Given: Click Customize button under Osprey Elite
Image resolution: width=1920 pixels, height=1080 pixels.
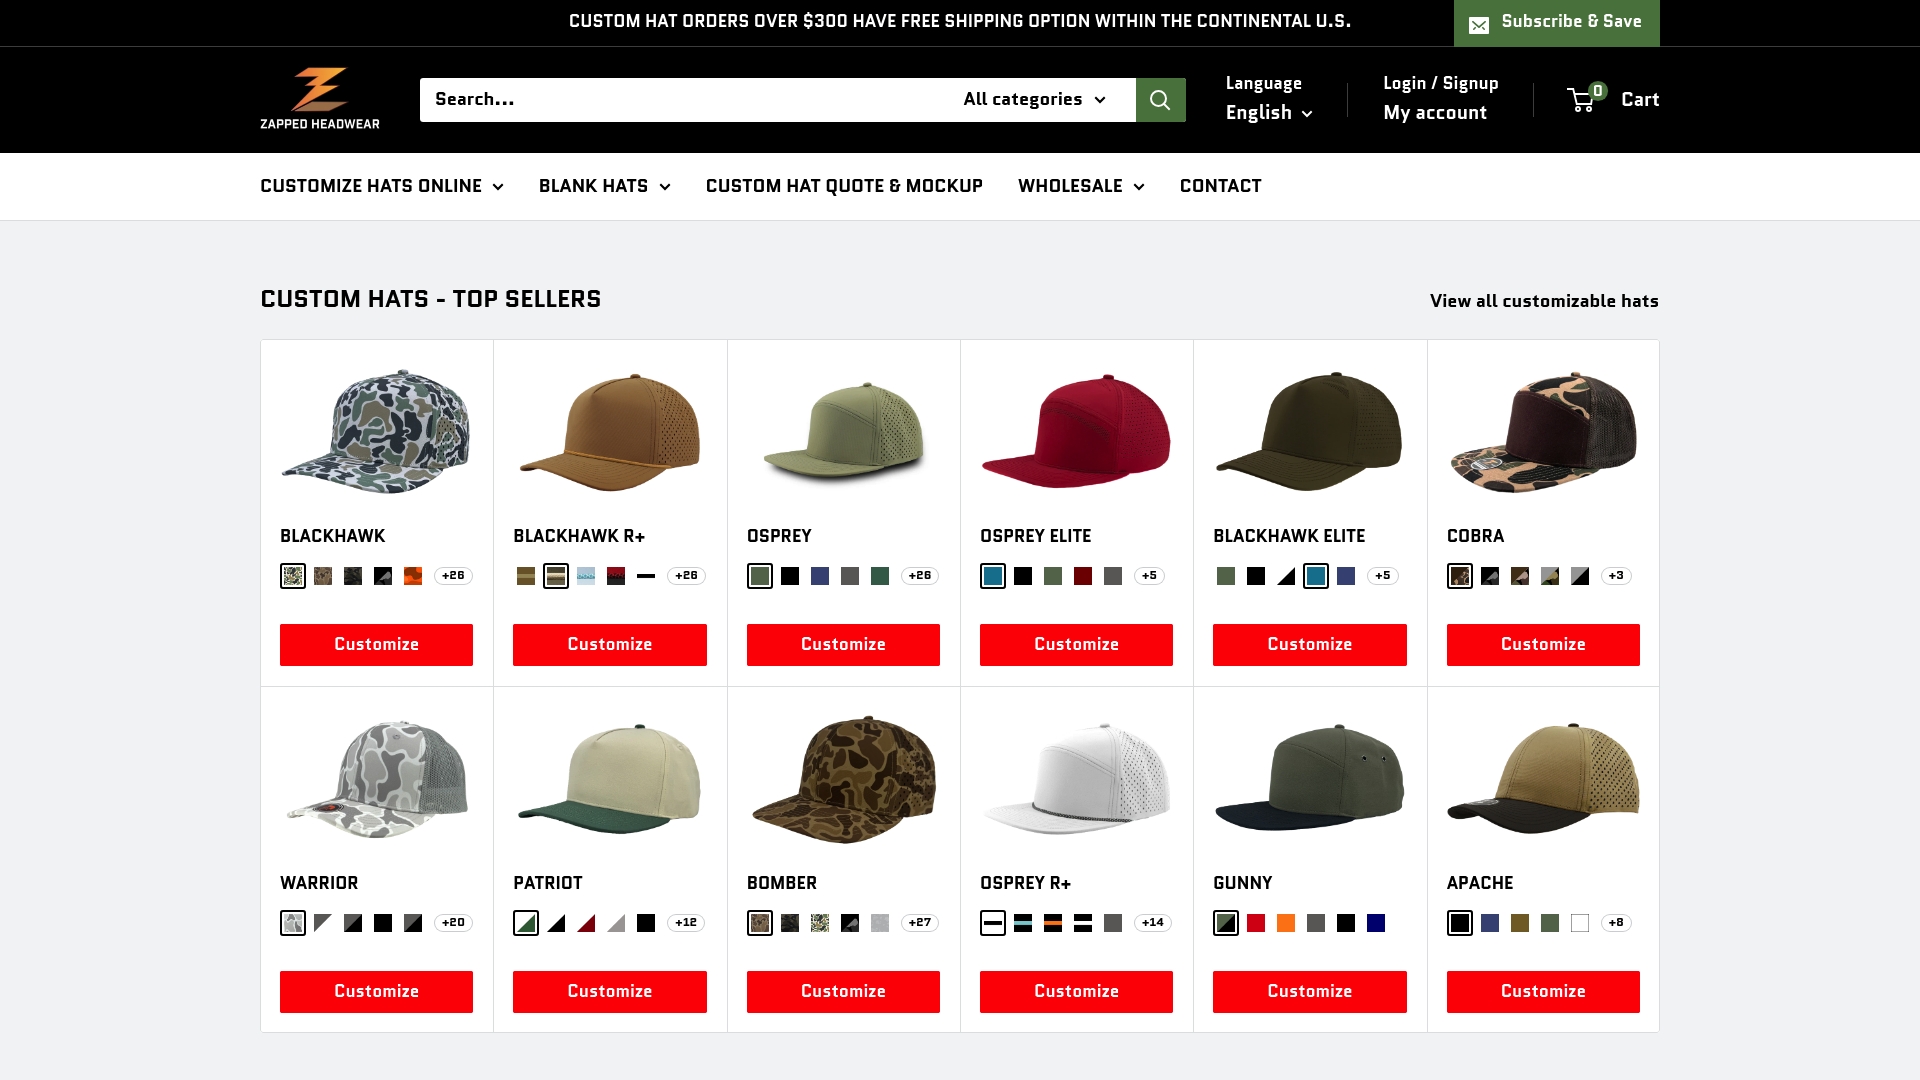Looking at the screenshot, I should 1076,645.
